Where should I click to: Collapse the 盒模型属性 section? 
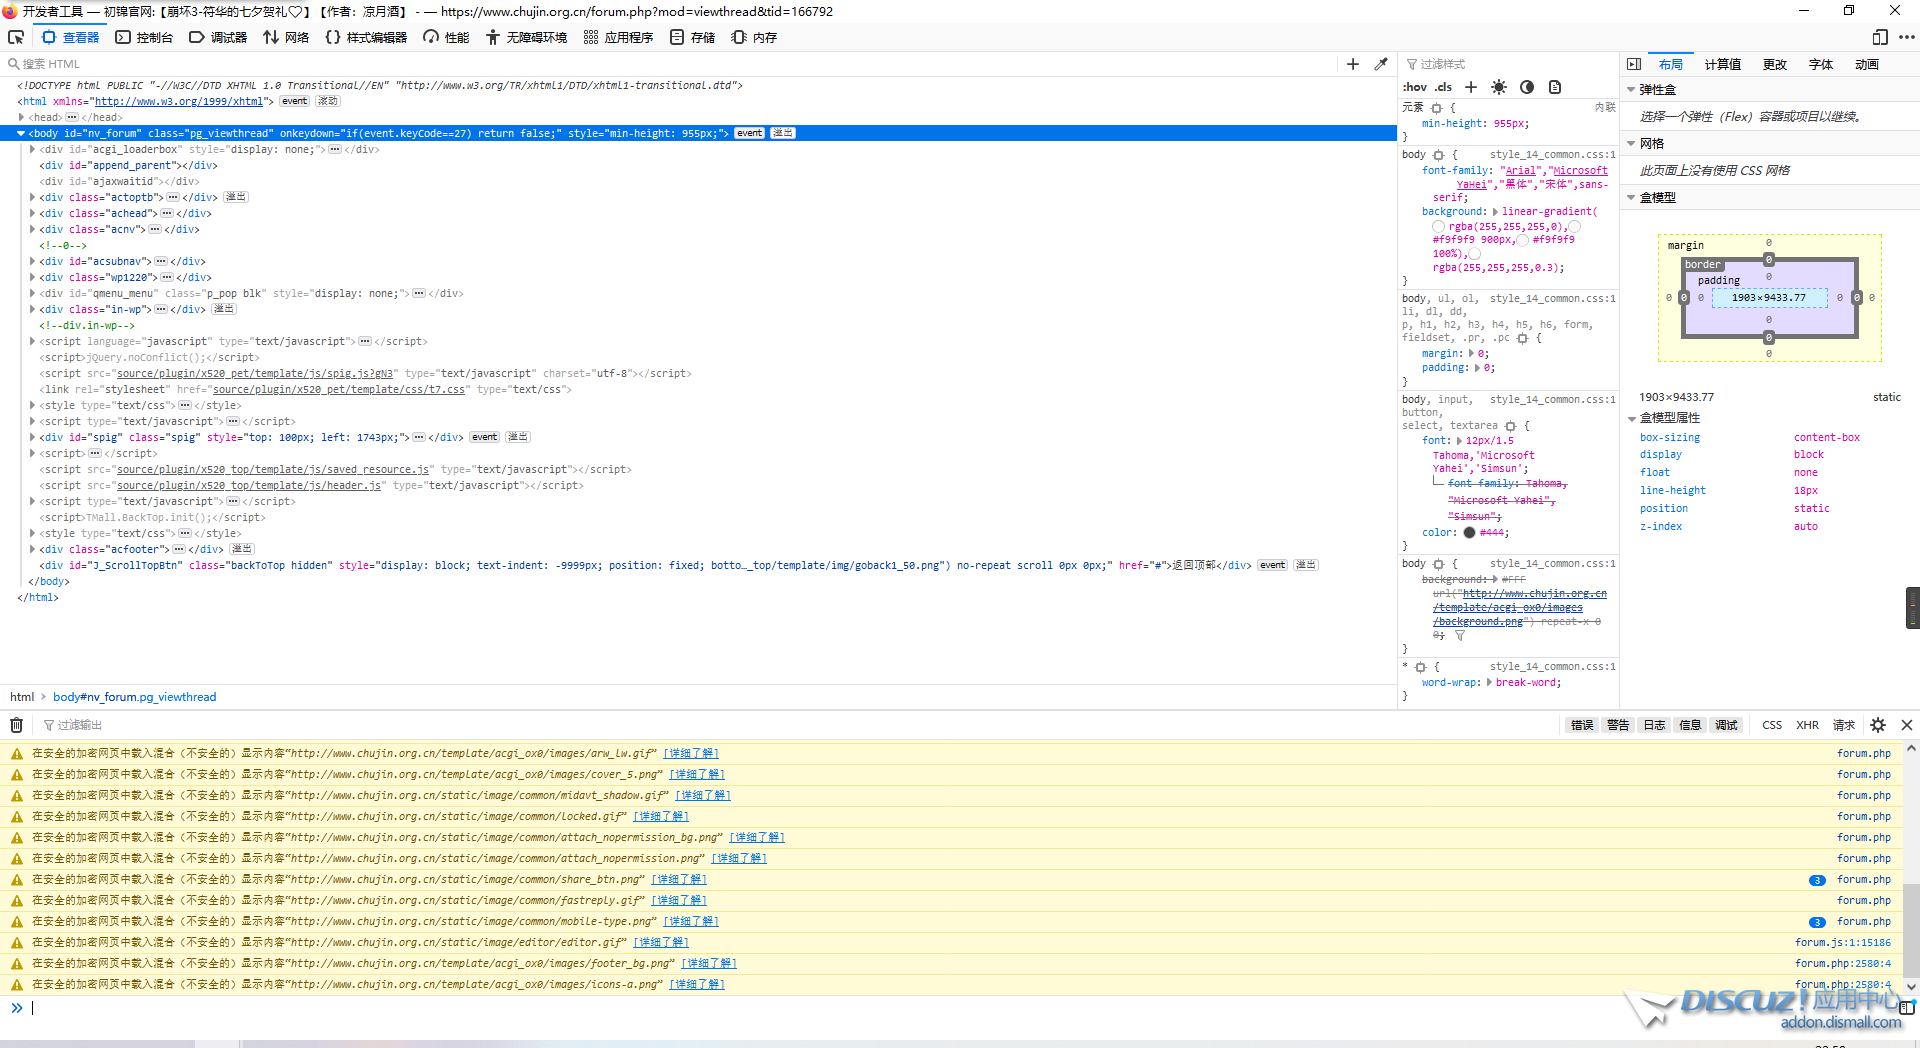(x=1631, y=418)
